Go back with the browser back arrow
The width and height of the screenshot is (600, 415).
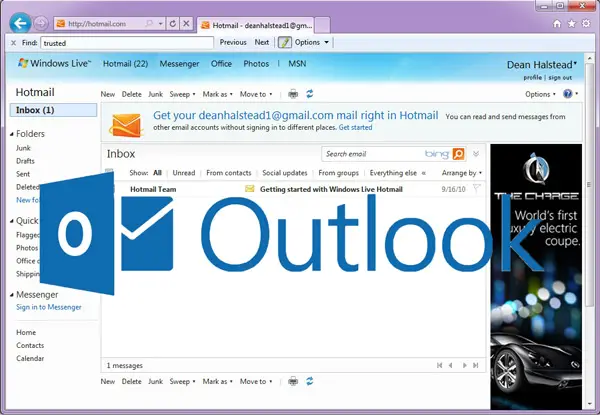click(x=20, y=23)
